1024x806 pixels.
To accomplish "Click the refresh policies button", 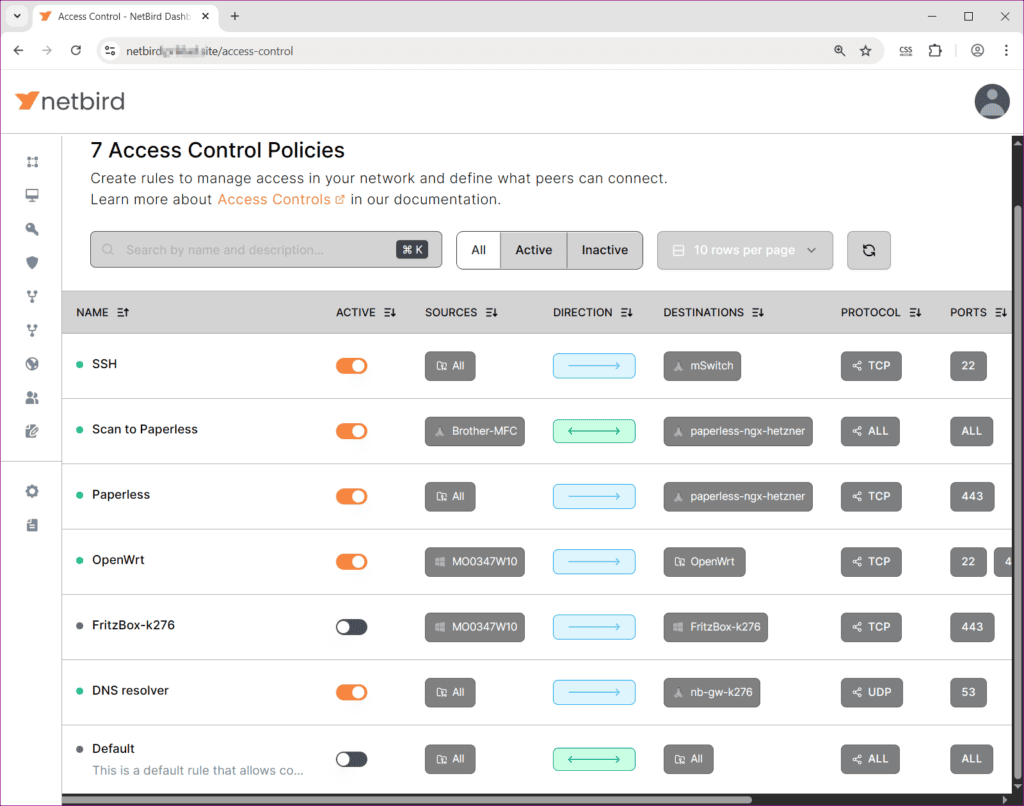I will (869, 250).
